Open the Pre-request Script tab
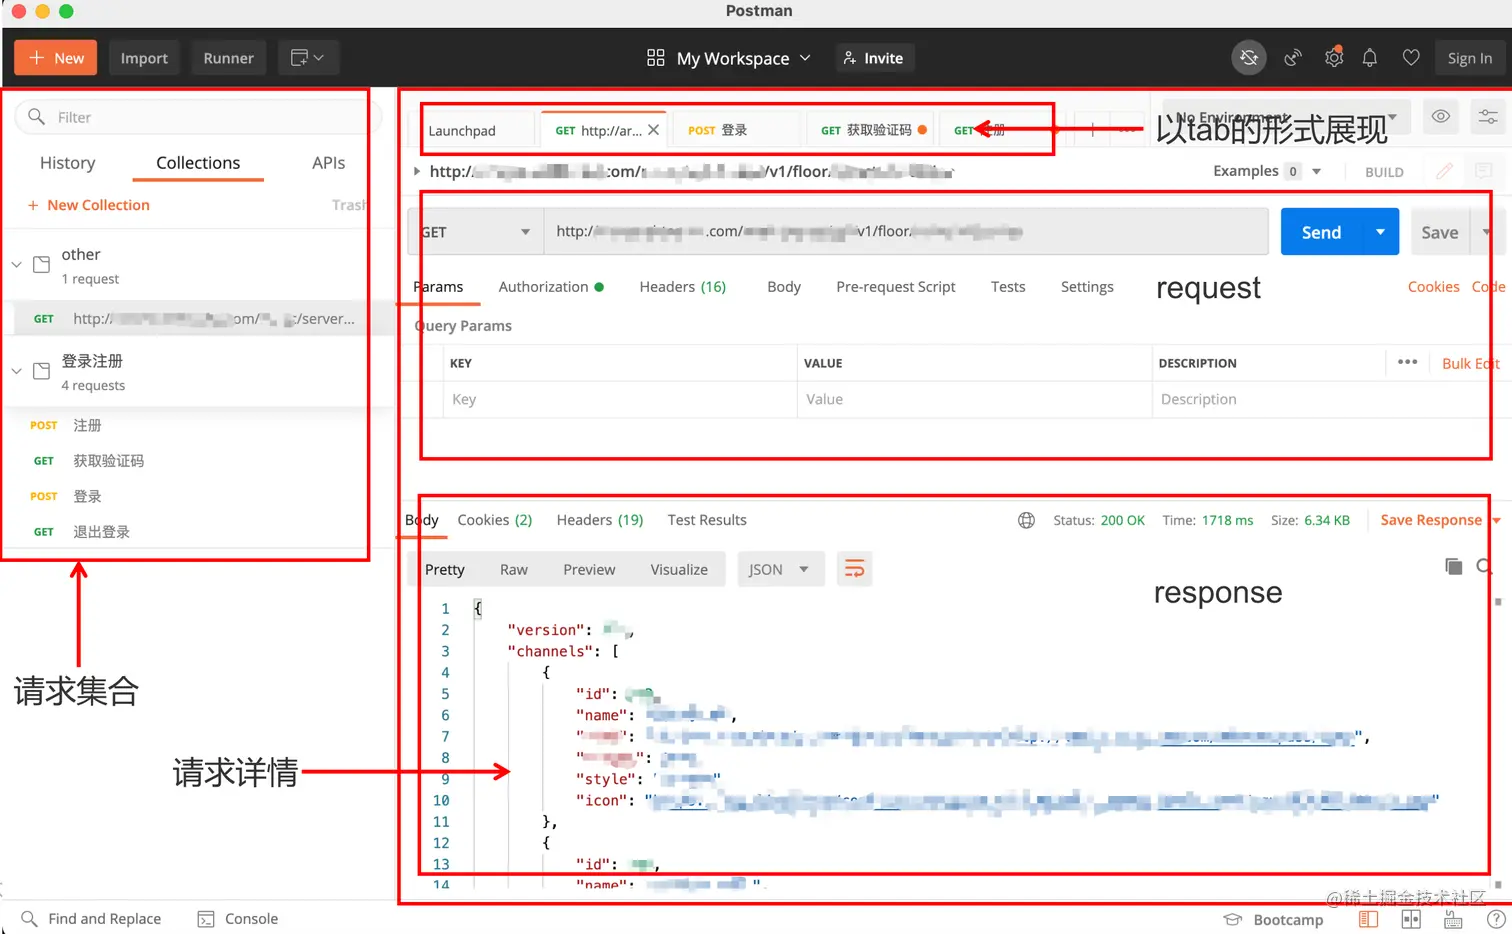 (896, 287)
